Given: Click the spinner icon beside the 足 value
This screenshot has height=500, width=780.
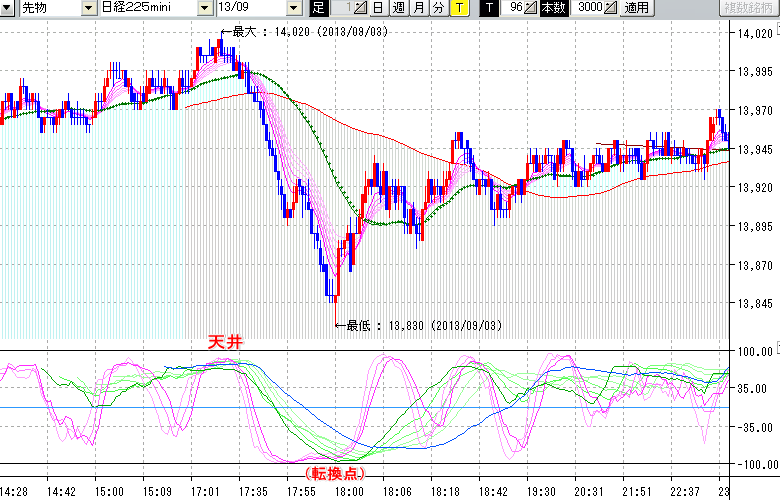Looking at the screenshot, I should click(x=361, y=8).
